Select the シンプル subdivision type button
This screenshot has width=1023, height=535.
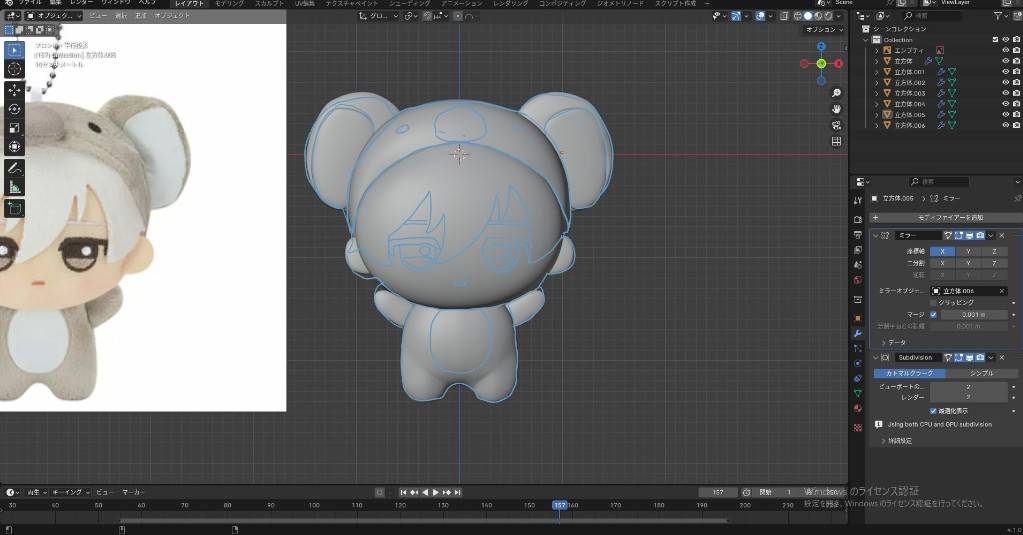(981, 373)
